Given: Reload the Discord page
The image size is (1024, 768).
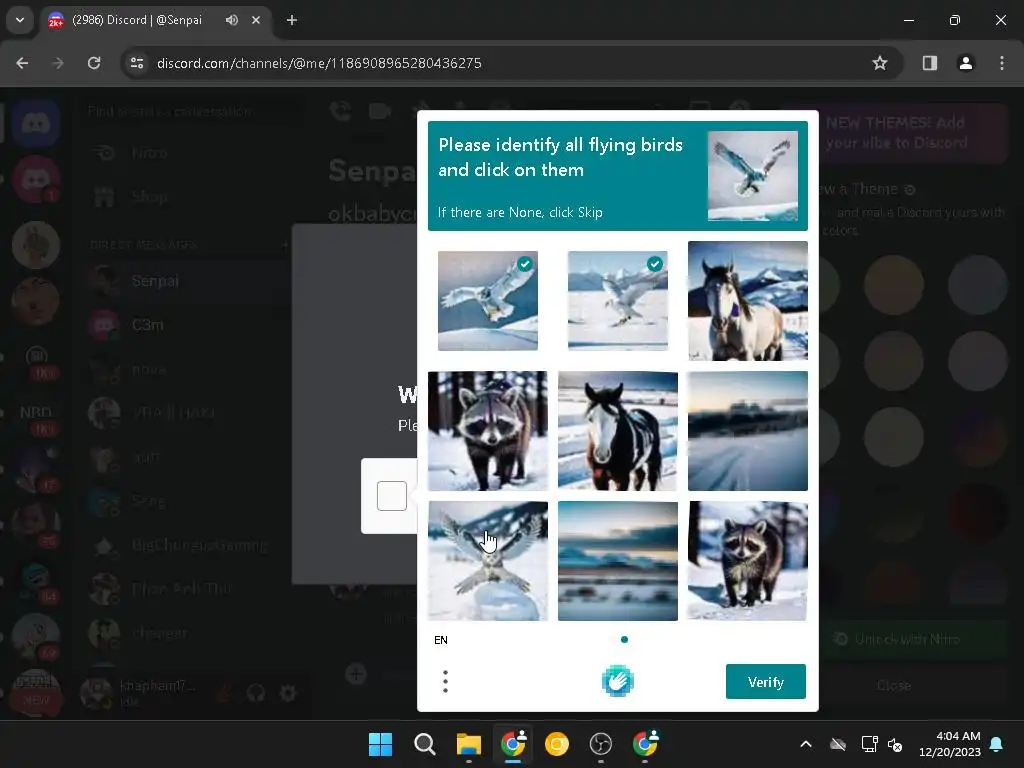Looking at the screenshot, I should 94,63.
